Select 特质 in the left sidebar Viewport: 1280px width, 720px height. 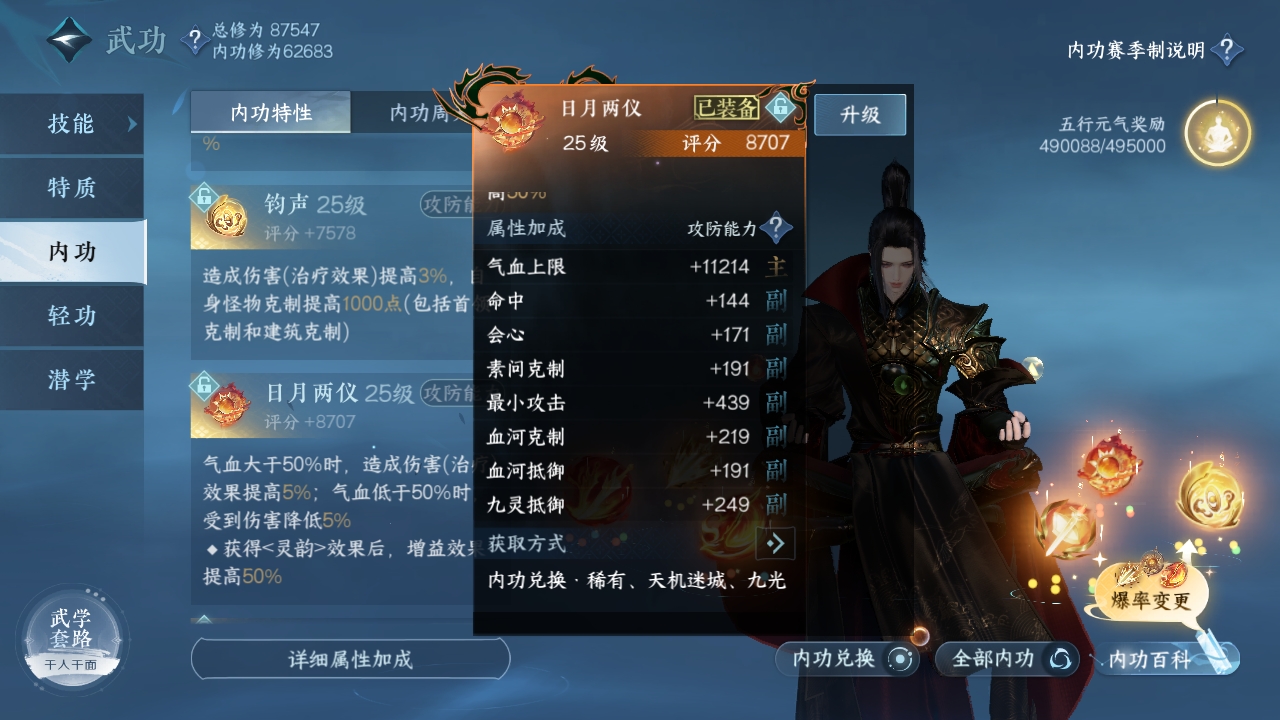click(x=72, y=188)
